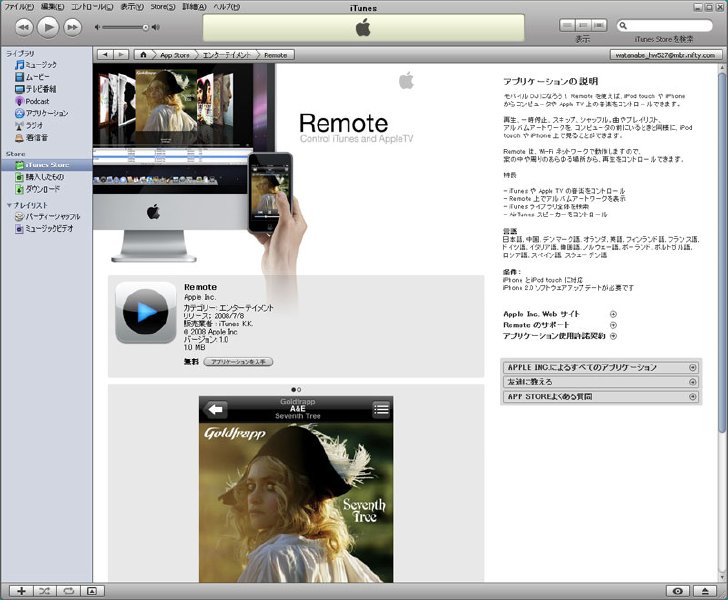This screenshot has height=600, width=728.
Task: Select iTunes Store in the sidebar
Action: [46, 165]
